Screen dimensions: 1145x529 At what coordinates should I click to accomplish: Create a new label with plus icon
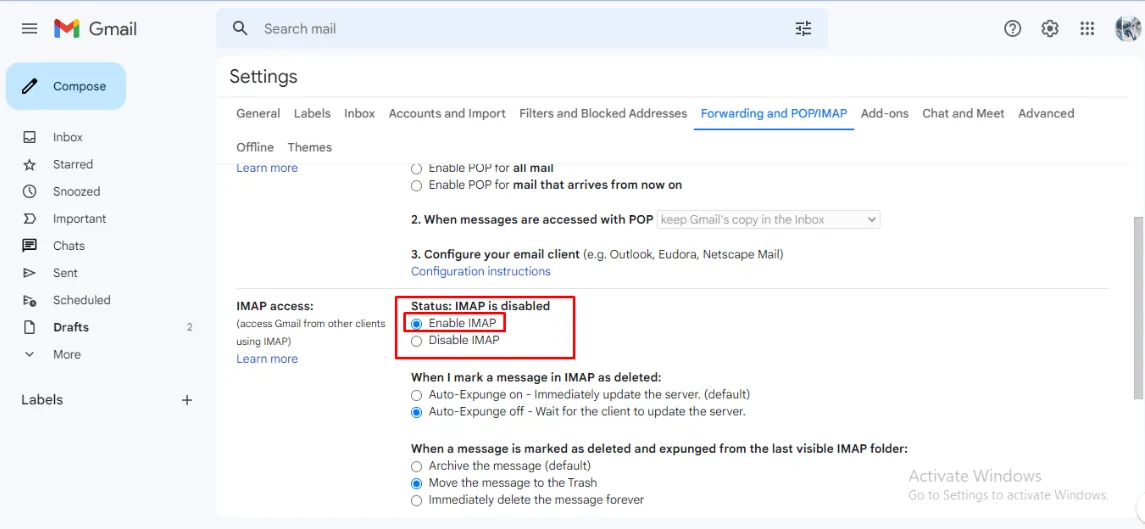(x=186, y=400)
